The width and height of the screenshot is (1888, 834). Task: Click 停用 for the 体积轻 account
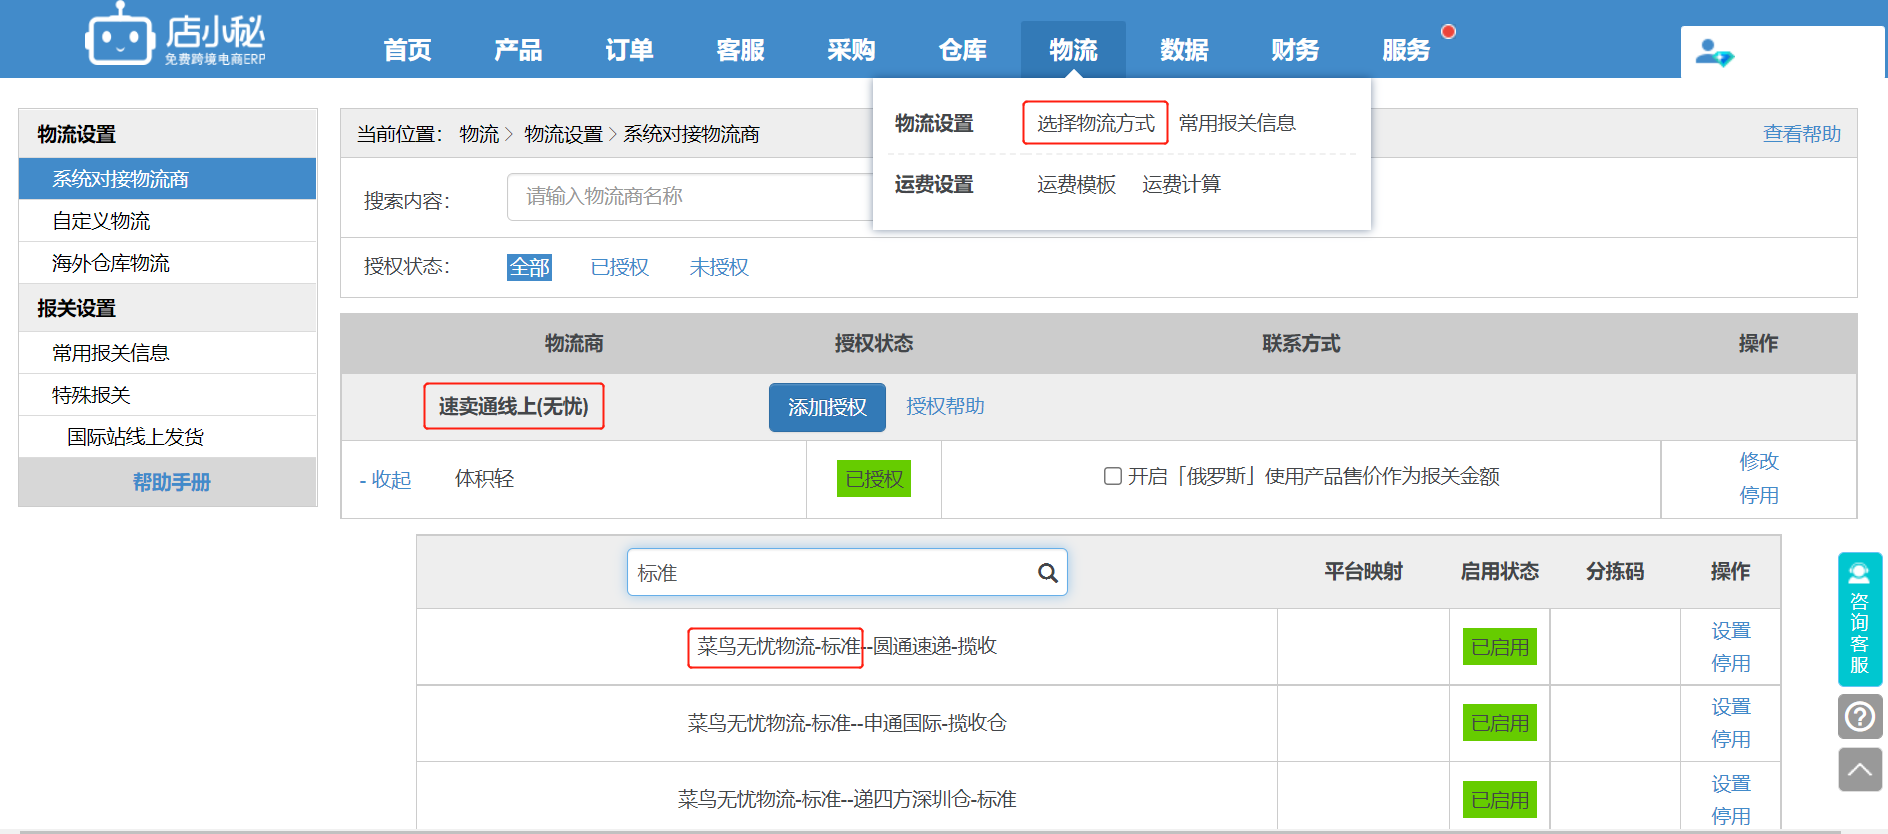[x=1759, y=495]
